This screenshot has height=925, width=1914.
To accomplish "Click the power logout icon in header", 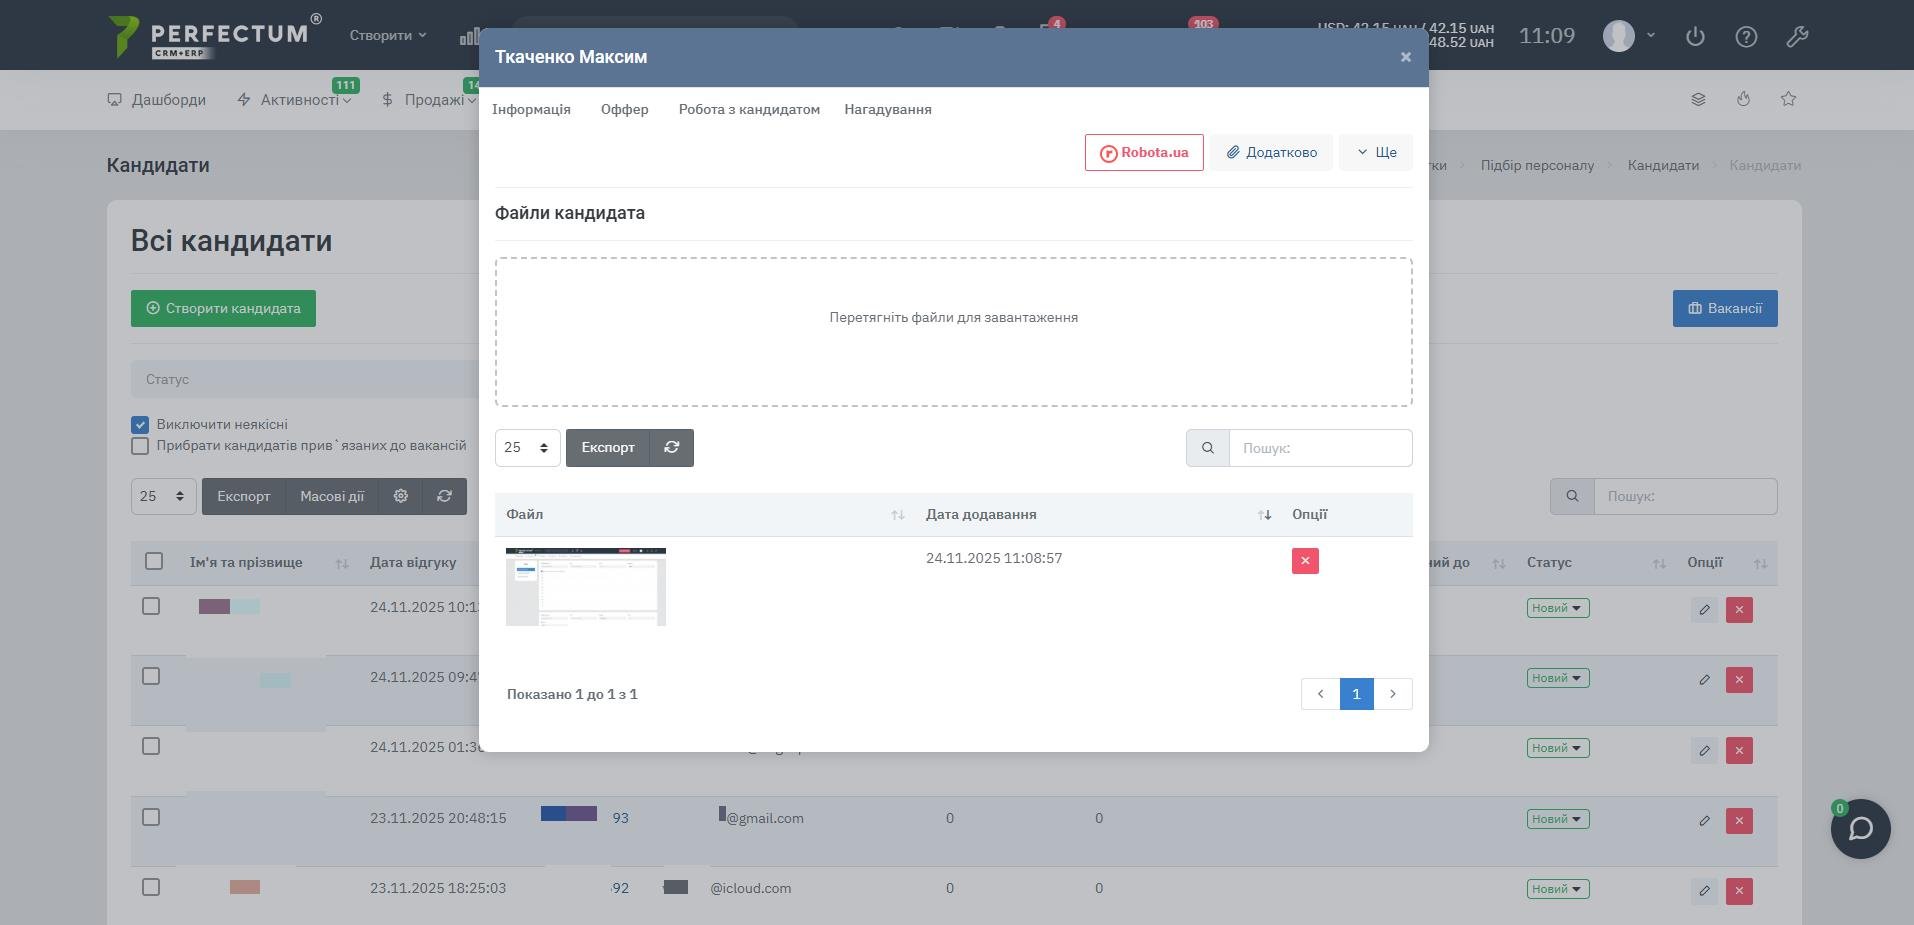I will [x=1695, y=37].
